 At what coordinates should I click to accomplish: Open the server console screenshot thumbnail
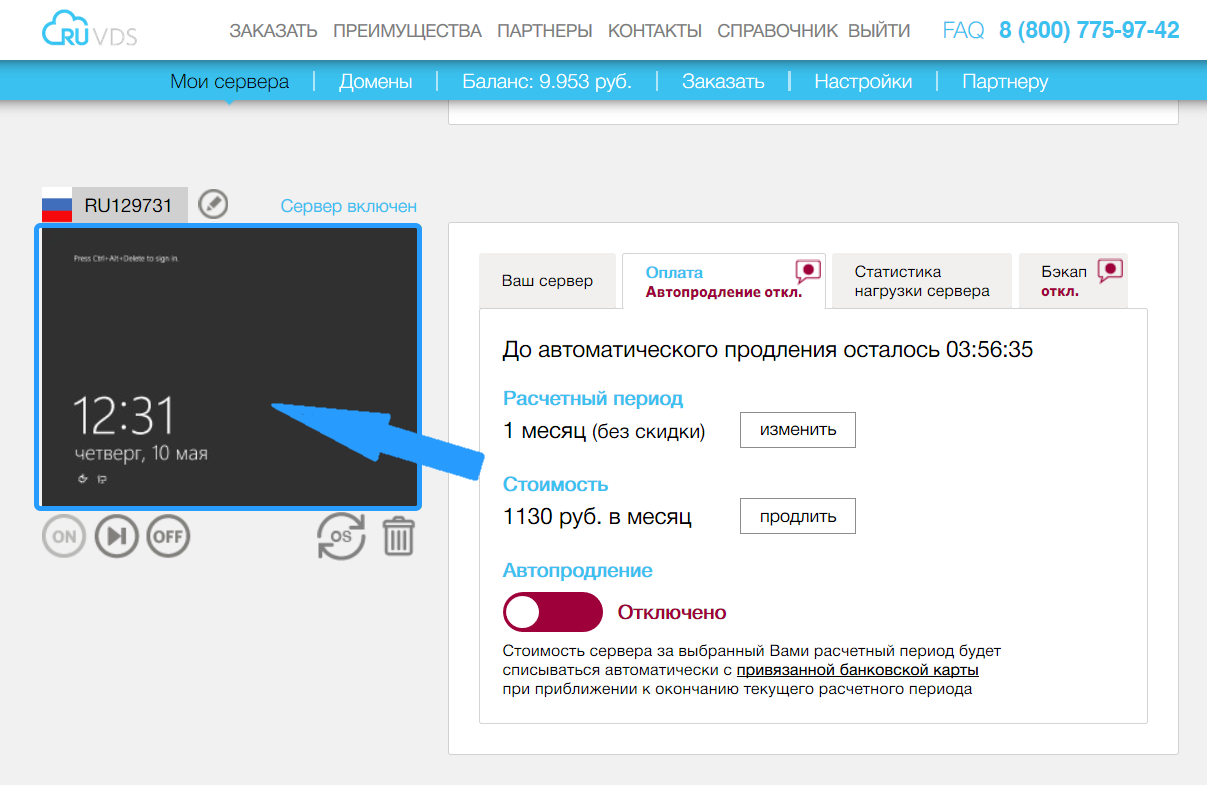pos(229,366)
